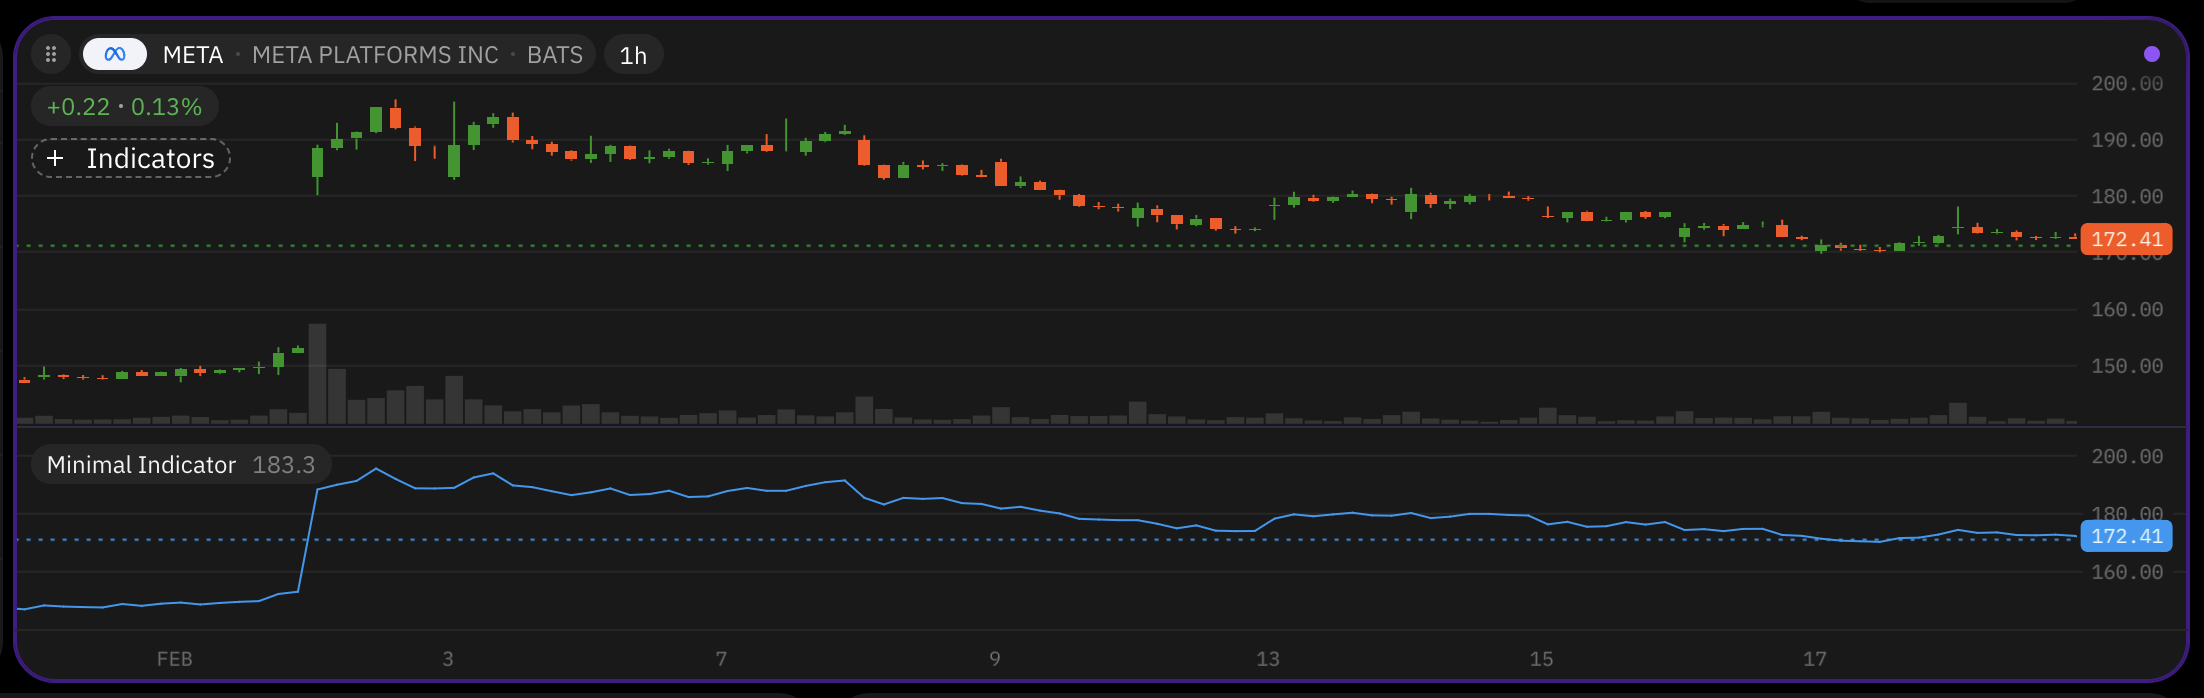Click the 183.3 indicator value readout
Screen dimensions: 2204x698
coord(284,465)
